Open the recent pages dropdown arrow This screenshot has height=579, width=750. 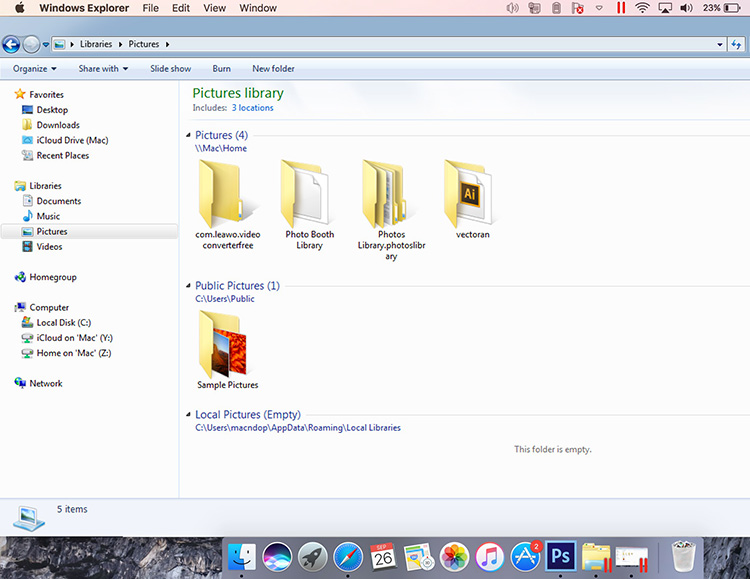point(45,45)
